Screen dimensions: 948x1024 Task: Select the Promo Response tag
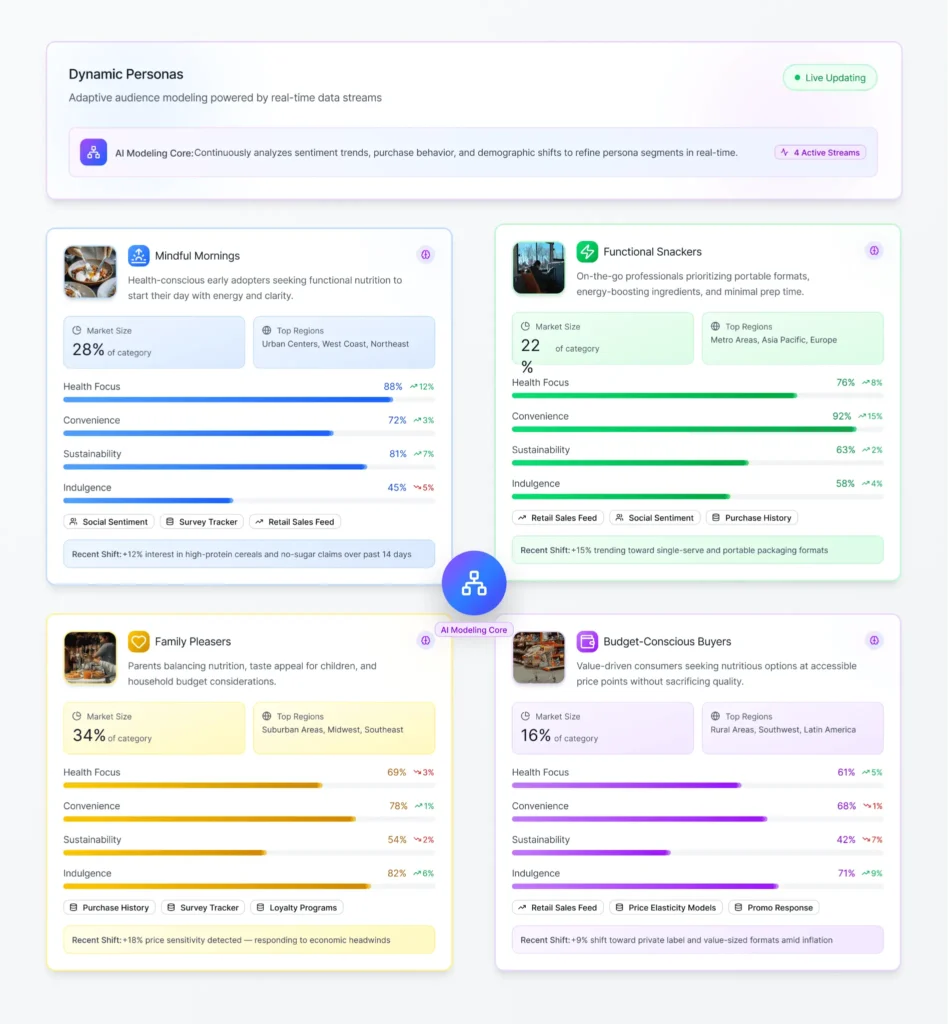click(774, 908)
